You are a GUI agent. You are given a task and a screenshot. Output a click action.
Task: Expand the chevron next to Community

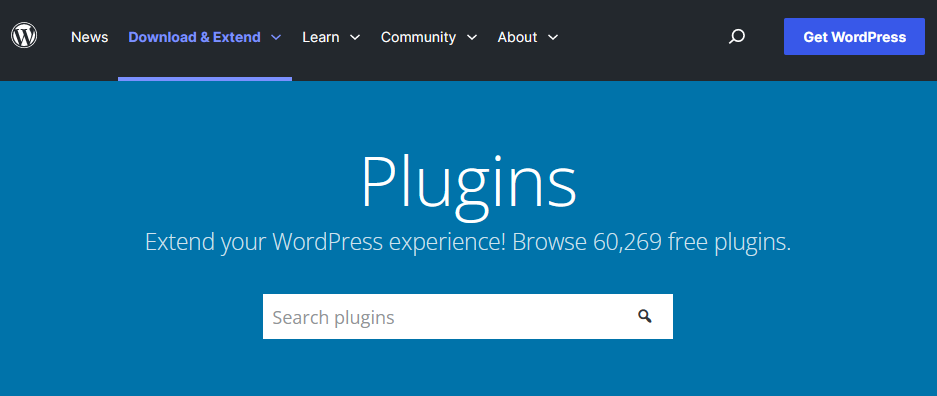(x=472, y=37)
